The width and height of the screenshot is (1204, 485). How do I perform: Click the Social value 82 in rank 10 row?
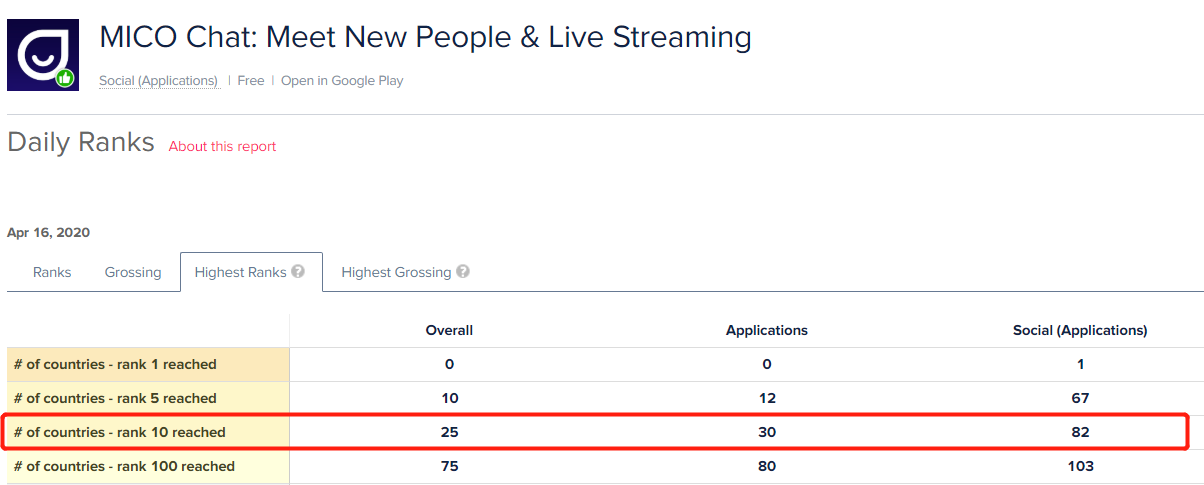tap(1080, 432)
